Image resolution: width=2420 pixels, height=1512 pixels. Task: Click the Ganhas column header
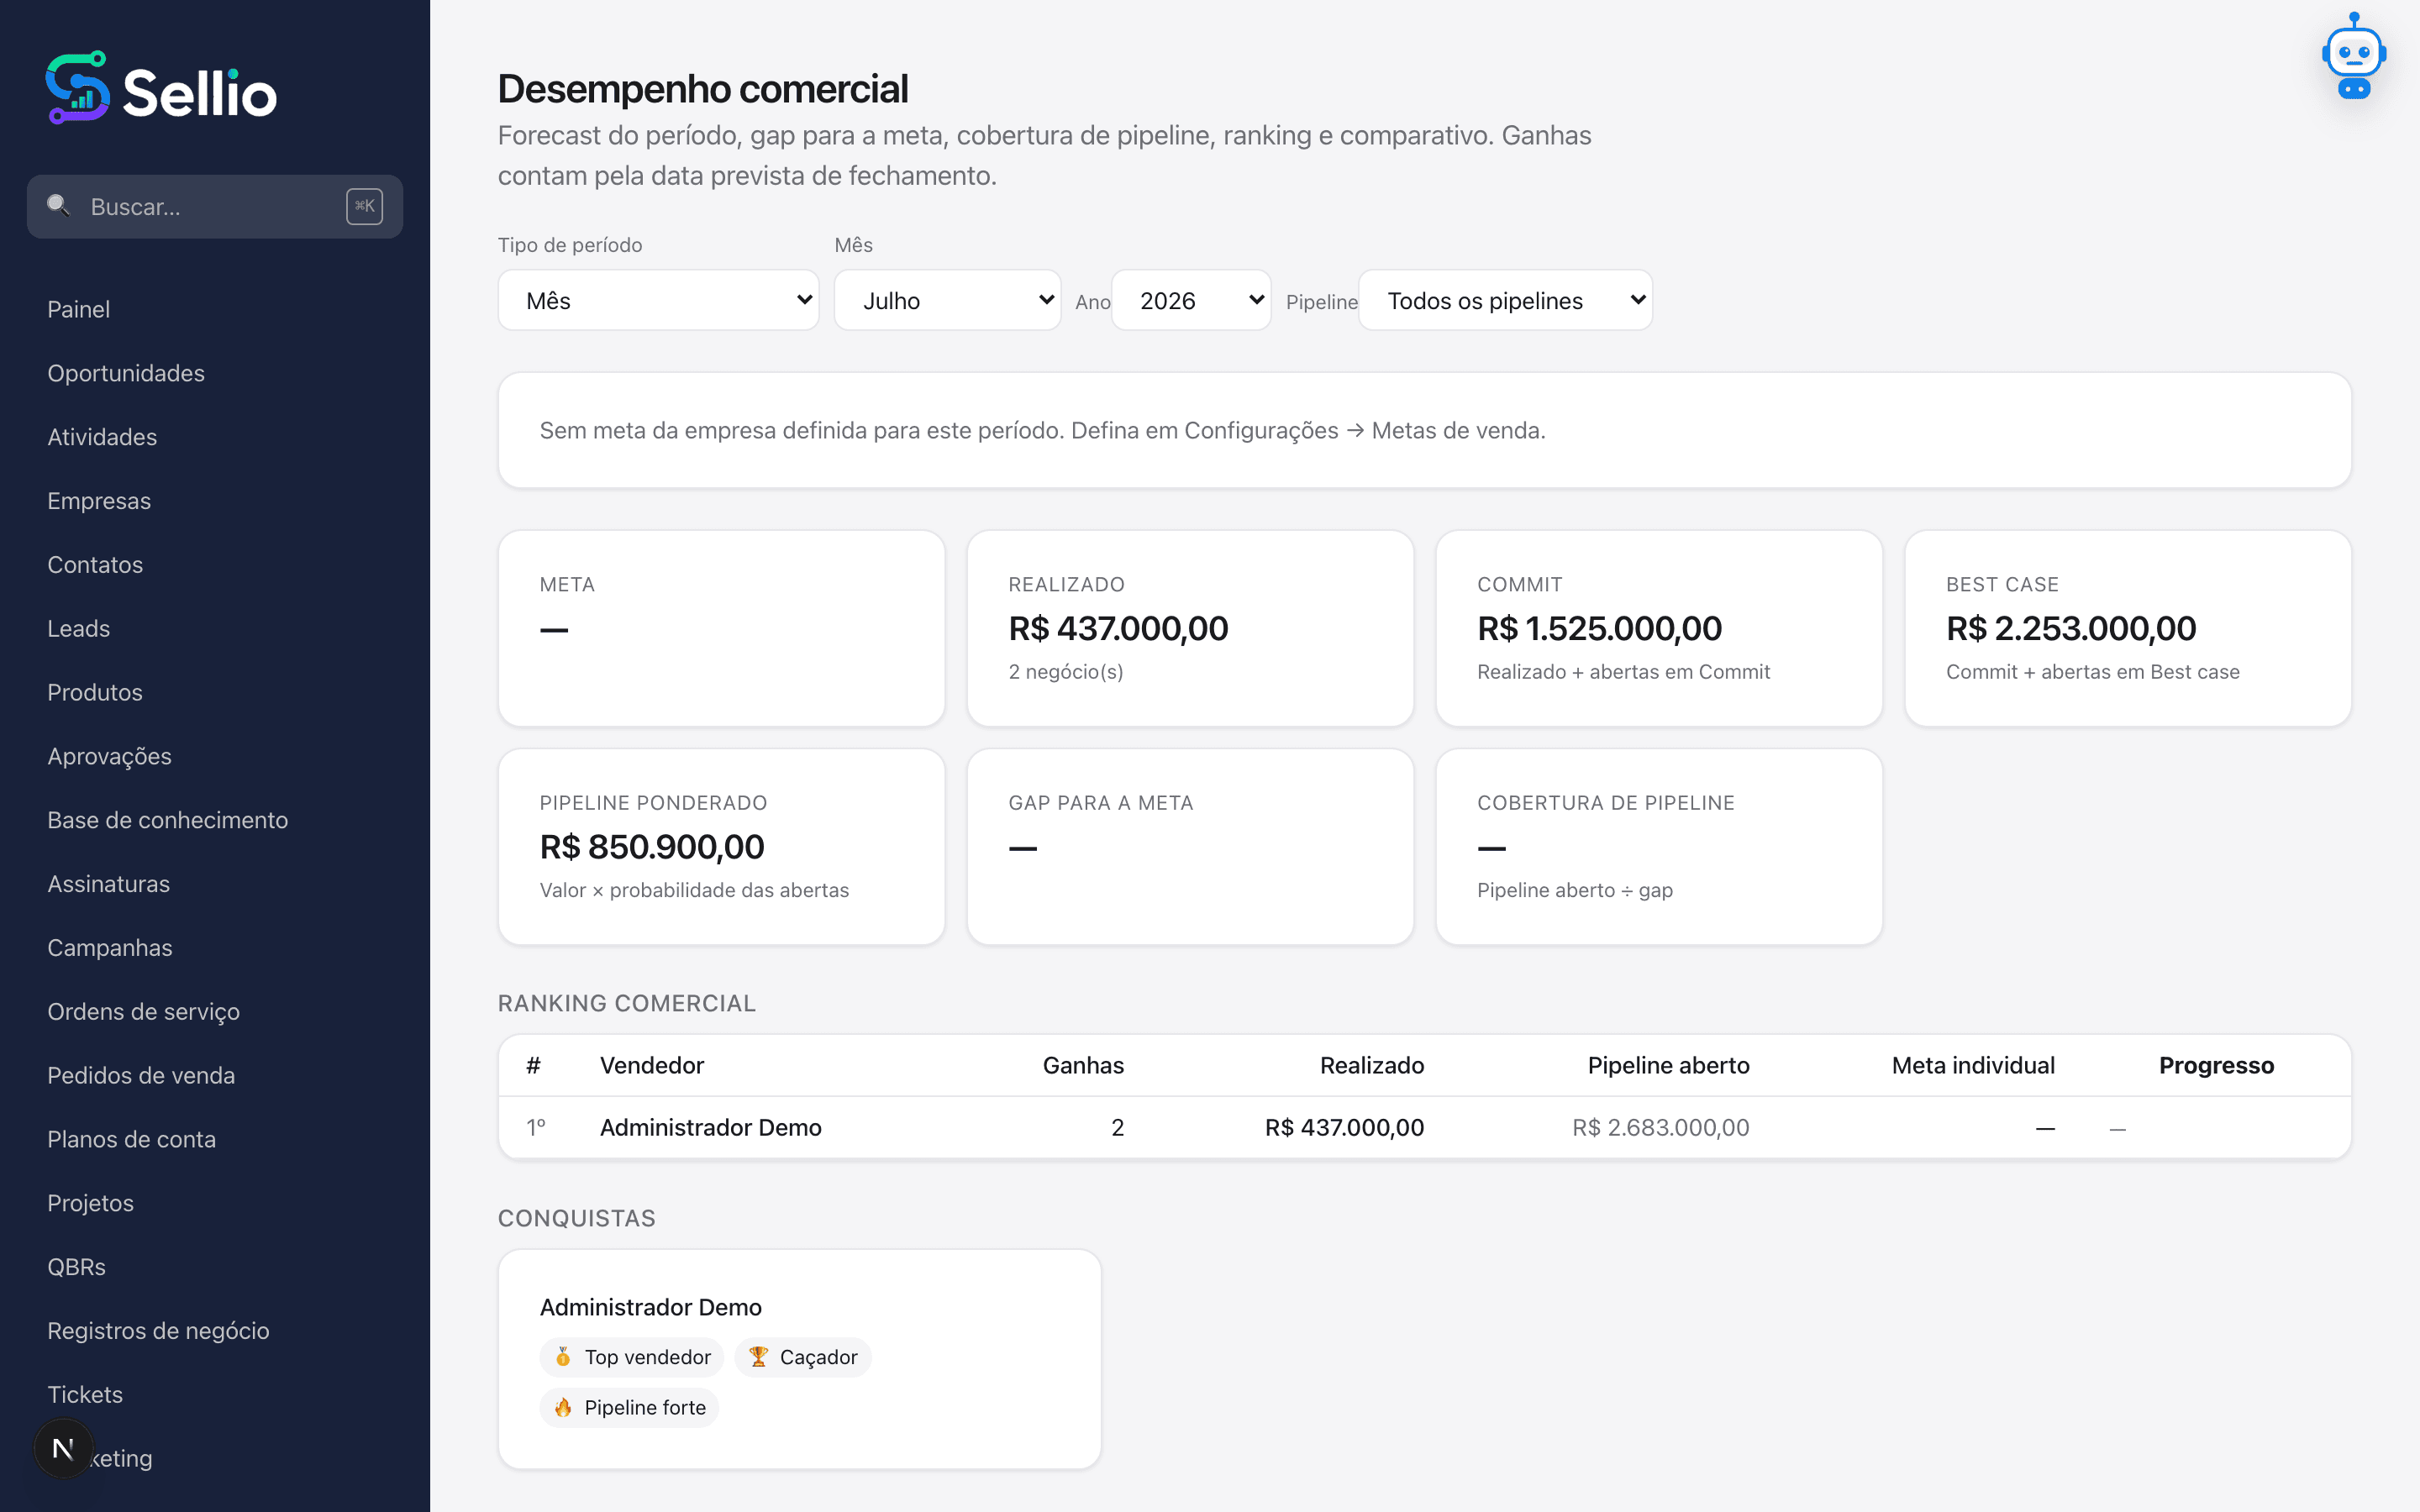pyautogui.click(x=1083, y=1065)
